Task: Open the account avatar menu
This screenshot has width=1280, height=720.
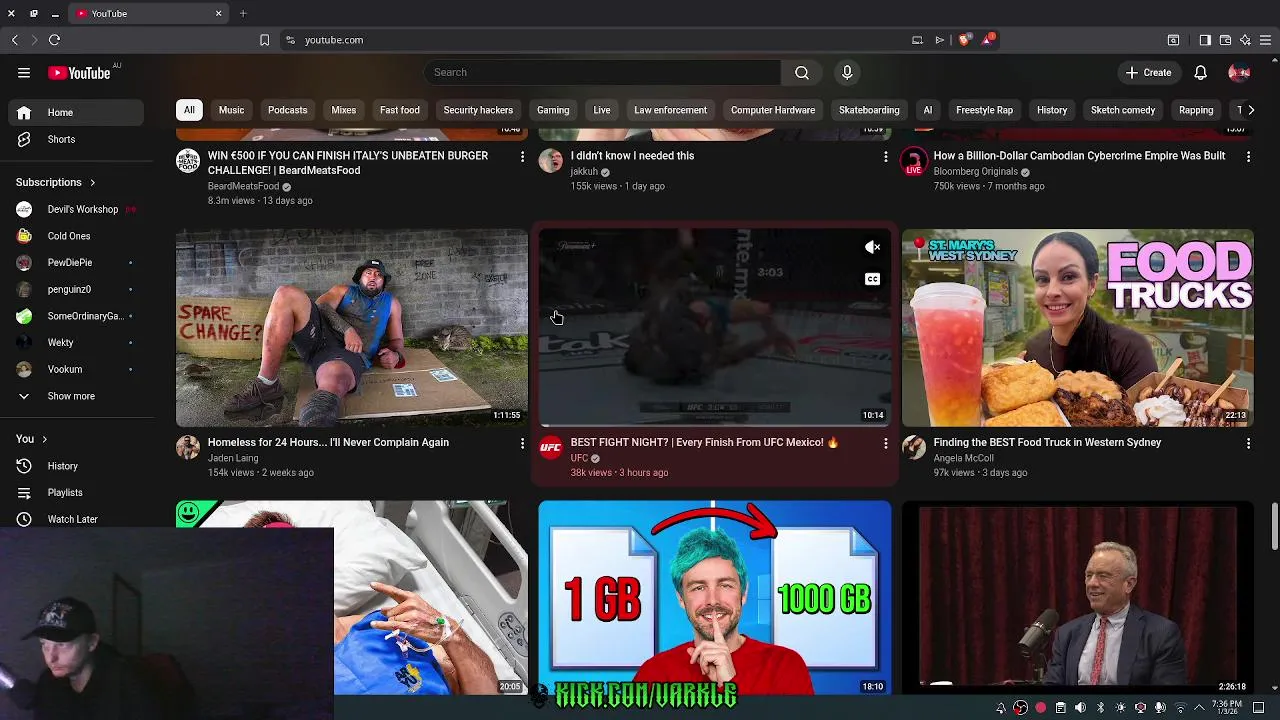Action: pyautogui.click(x=1239, y=72)
